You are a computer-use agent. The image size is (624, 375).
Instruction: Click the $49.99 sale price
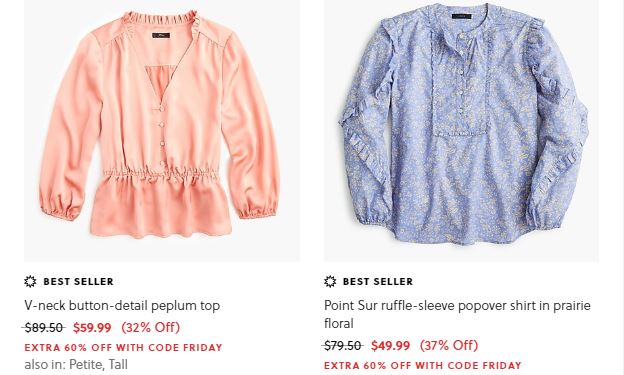390,346
